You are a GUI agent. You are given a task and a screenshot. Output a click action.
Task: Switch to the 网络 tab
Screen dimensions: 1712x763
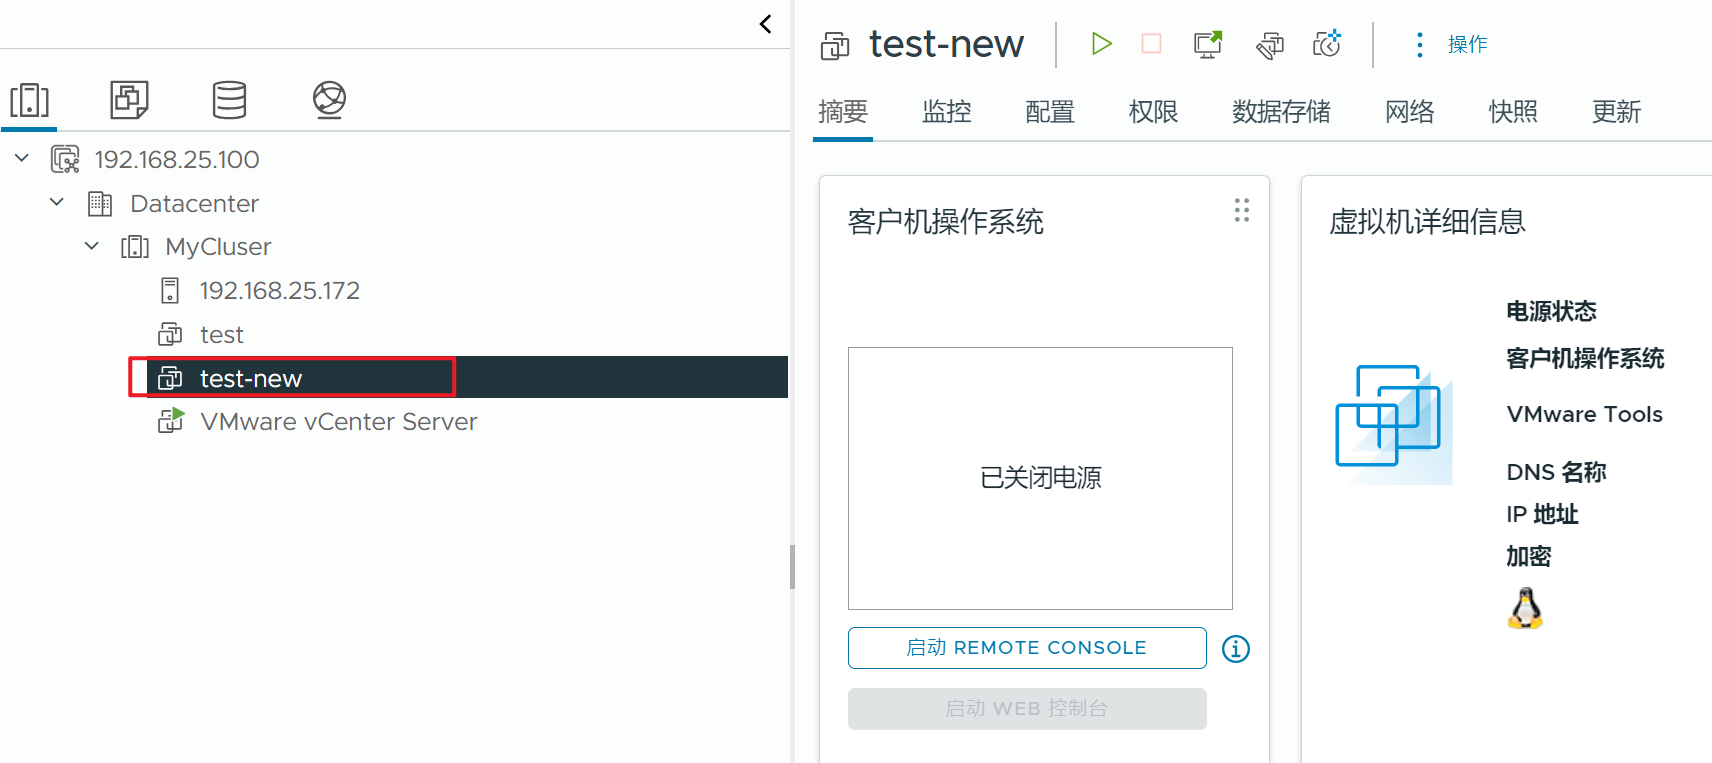click(x=1409, y=111)
